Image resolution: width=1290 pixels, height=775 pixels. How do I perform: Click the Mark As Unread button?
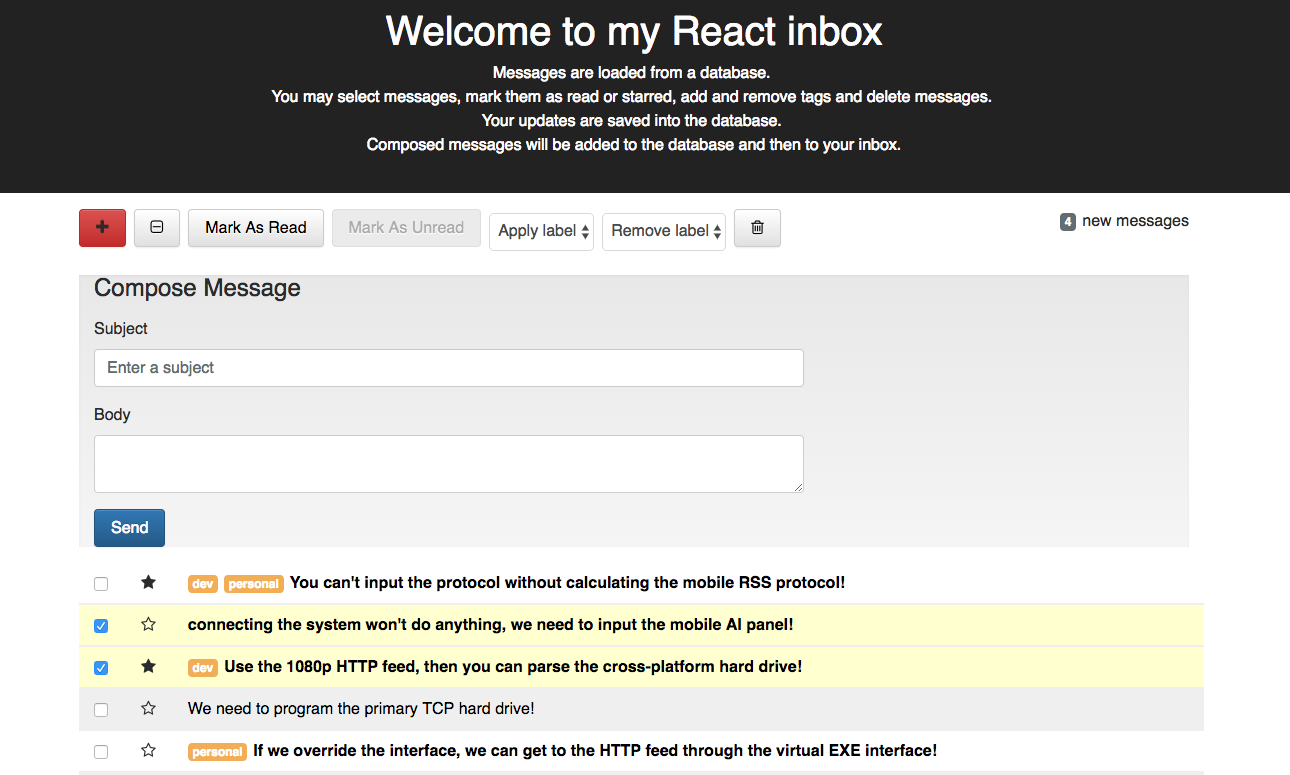406,228
